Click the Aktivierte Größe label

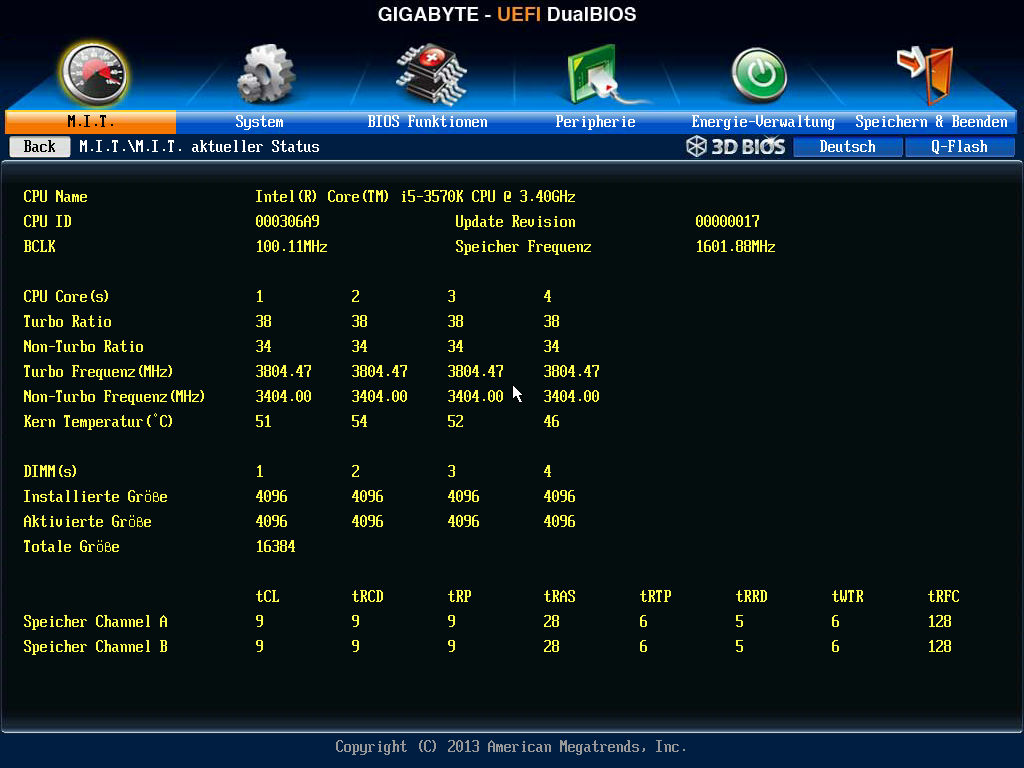pos(88,521)
